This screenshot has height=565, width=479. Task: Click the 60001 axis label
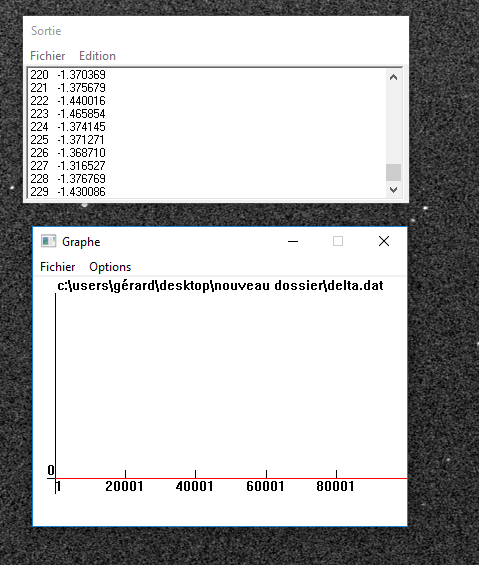pyautogui.click(x=265, y=486)
